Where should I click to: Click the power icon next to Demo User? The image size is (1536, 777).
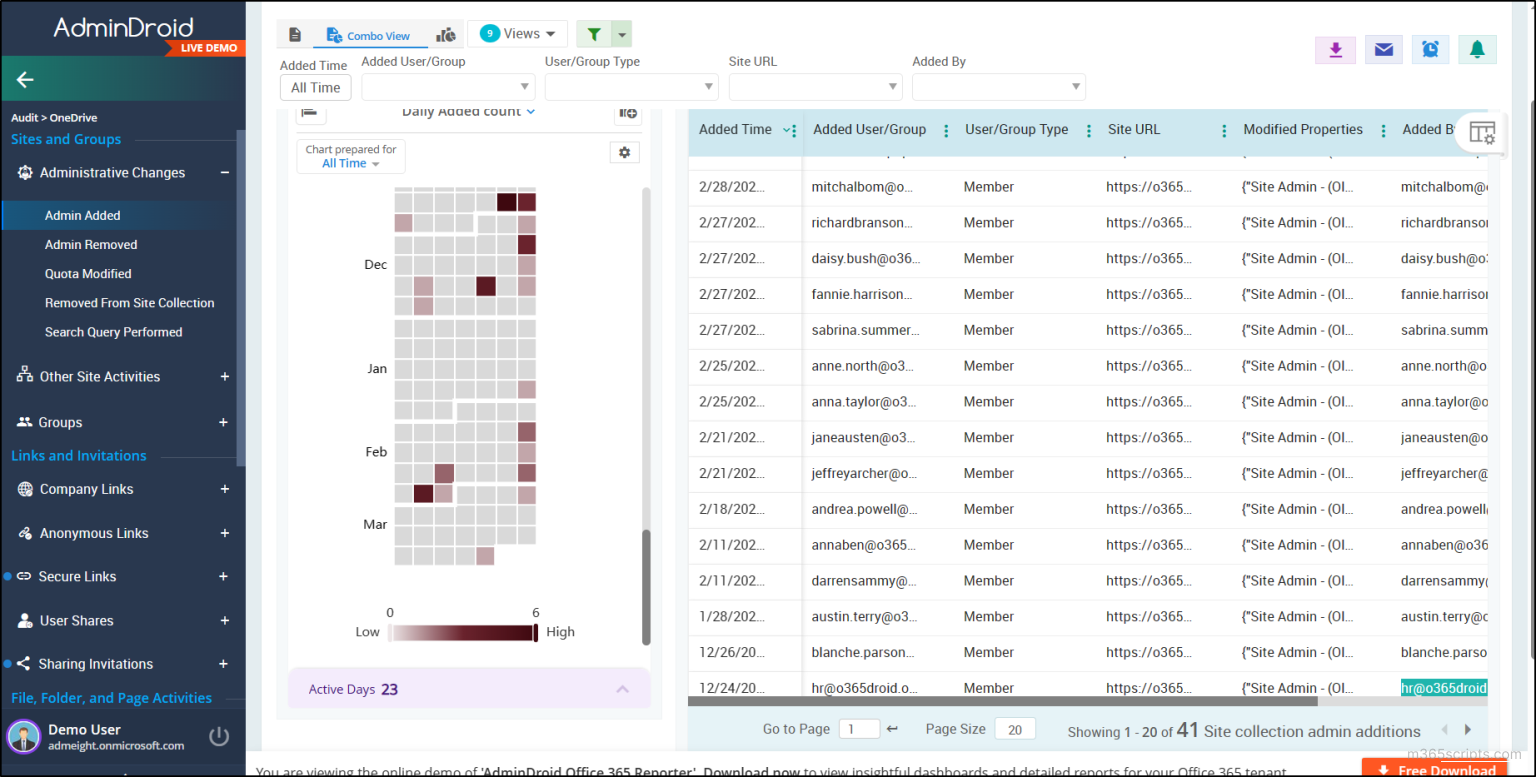[x=219, y=736]
